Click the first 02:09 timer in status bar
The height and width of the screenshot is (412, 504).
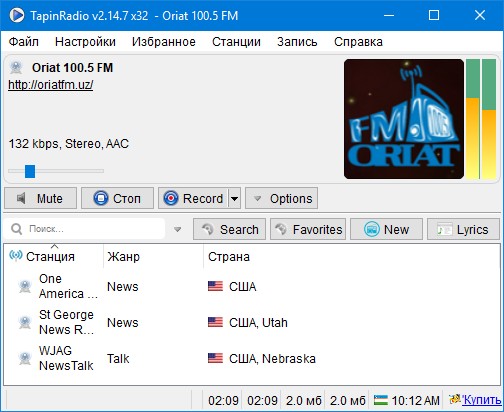(223, 401)
